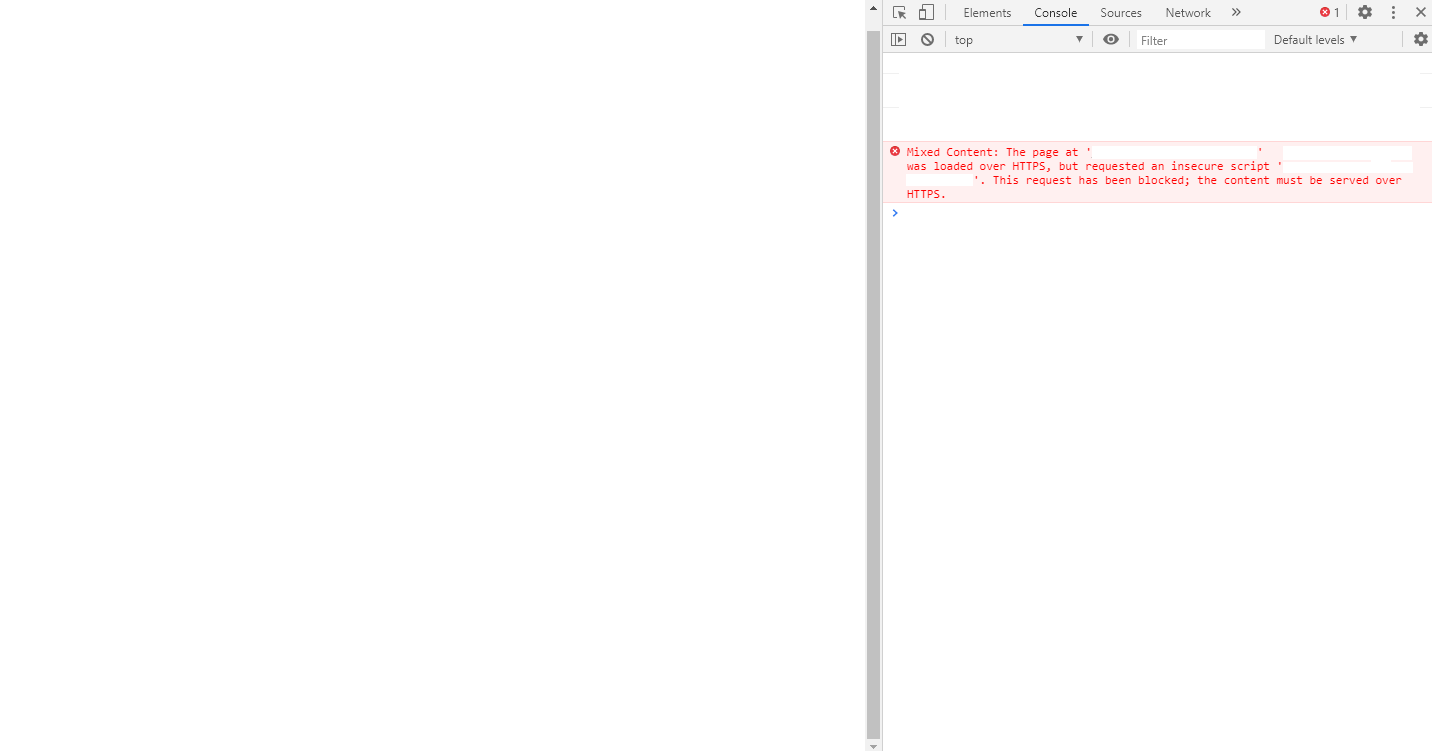The height and width of the screenshot is (751, 1432).
Task: Close the DevTools panel
Action: coord(1420,12)
